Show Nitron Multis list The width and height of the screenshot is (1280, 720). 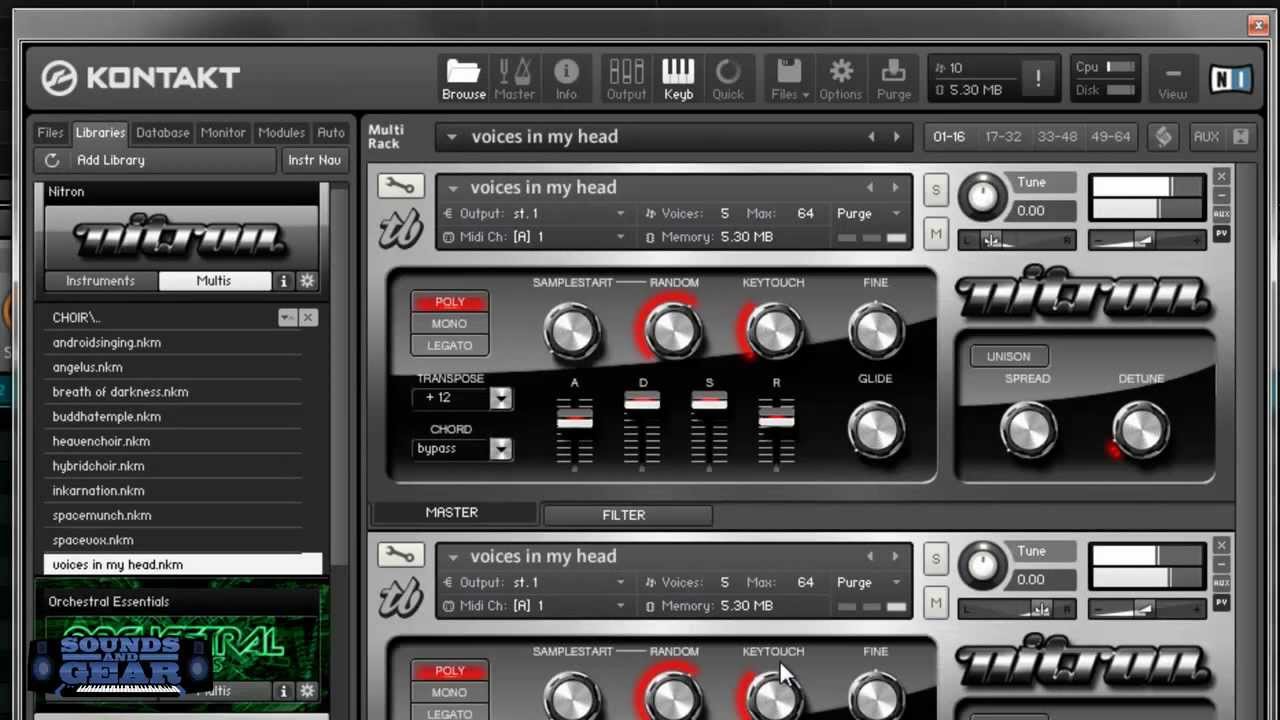[214, 281]
